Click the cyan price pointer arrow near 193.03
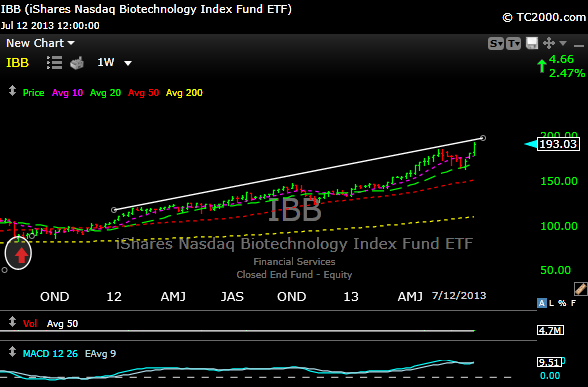The width and height of the screenshot is (588, 387). (x=530, y=144)
